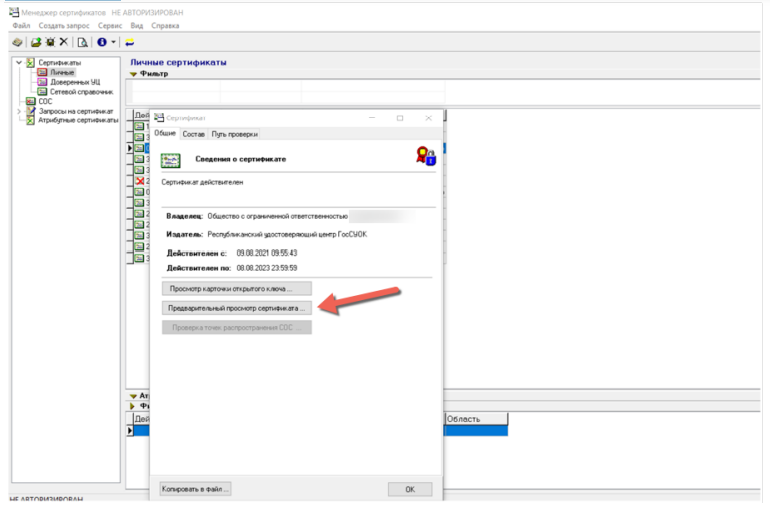This screenshot has width=770, height=509.
Task: Open dropdown arrow next to info icon
Action: click(113, 42)
